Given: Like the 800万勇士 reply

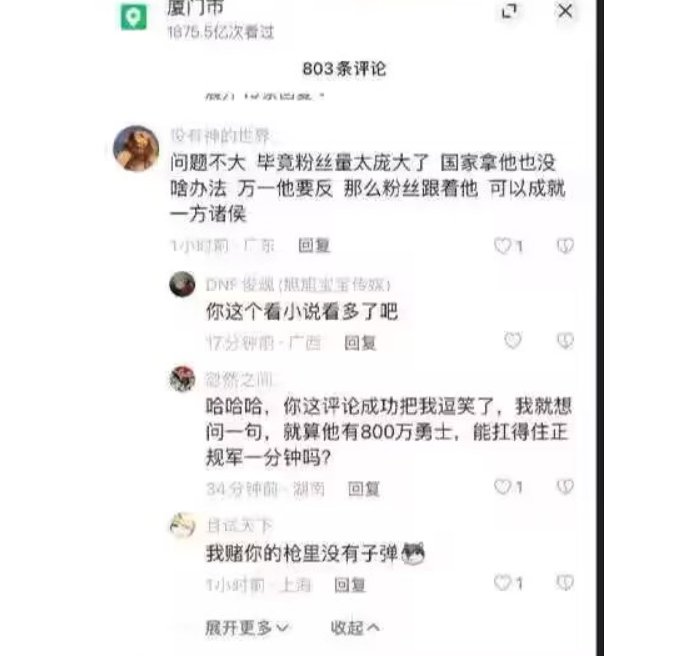Looking at the screenshot, I should coord(502,486).
